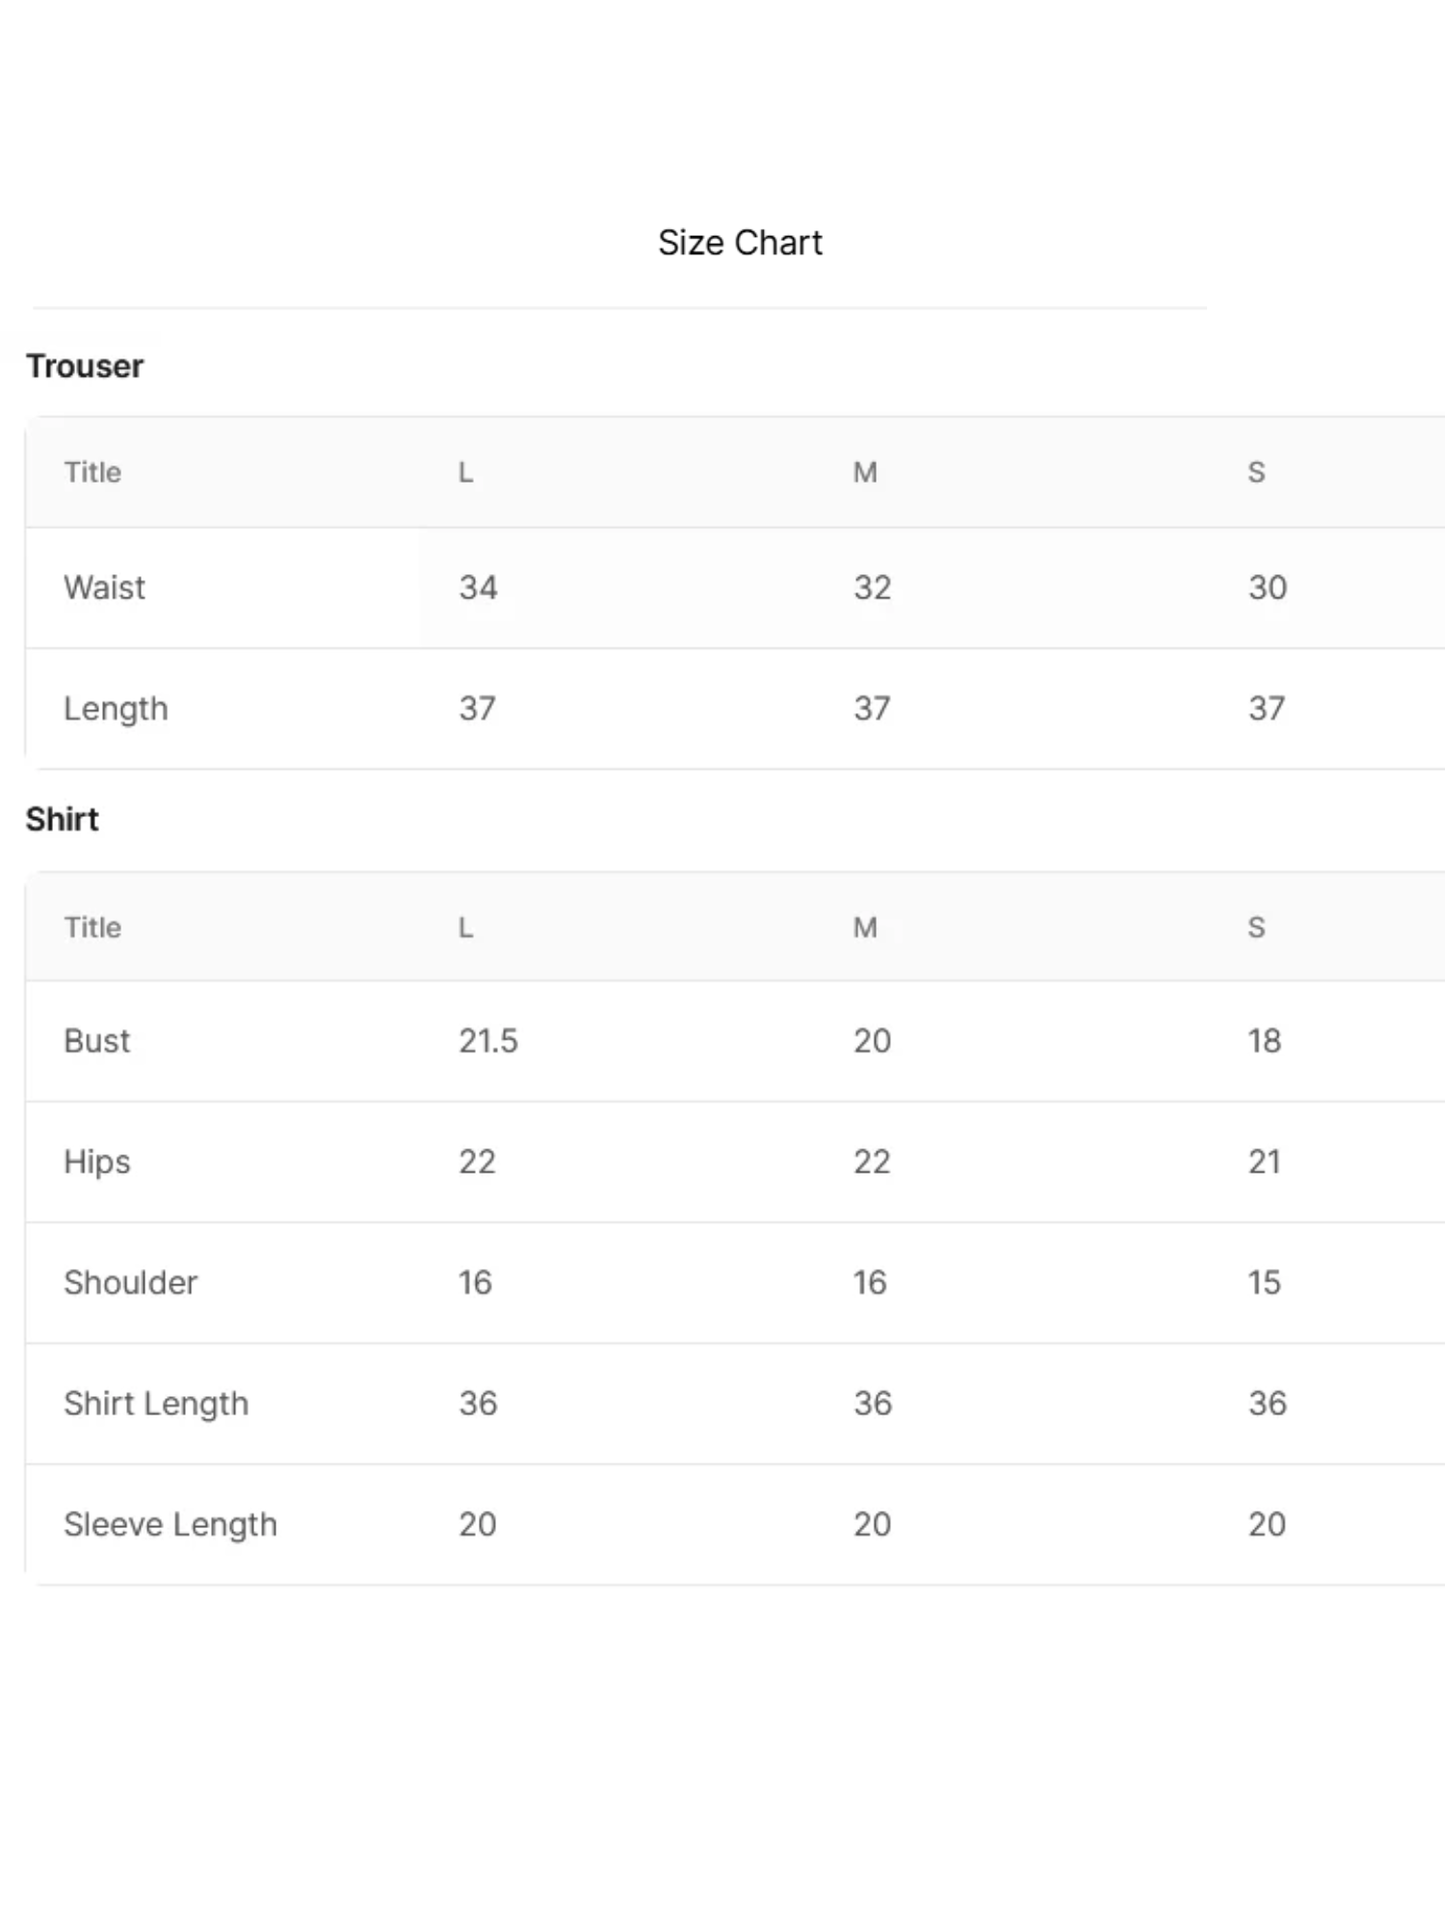The height and width of the screenshot is (1927, 1445).
Task: Select the trouser Length row label
Action: pos(116,709)
